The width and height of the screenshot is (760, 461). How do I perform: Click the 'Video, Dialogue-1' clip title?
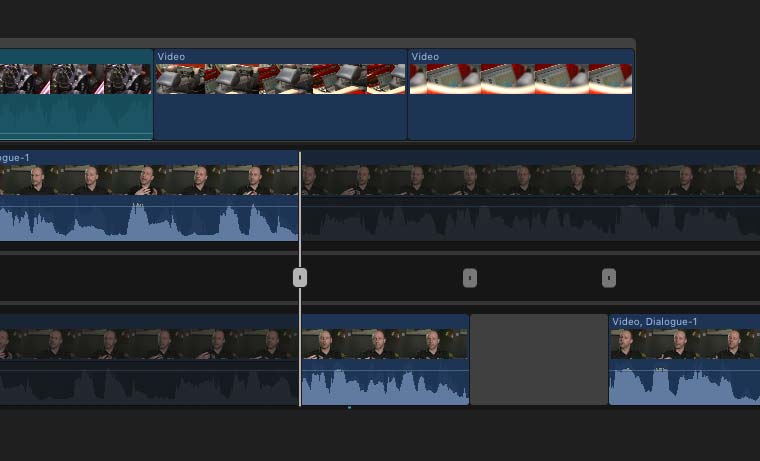pos(655,321)
